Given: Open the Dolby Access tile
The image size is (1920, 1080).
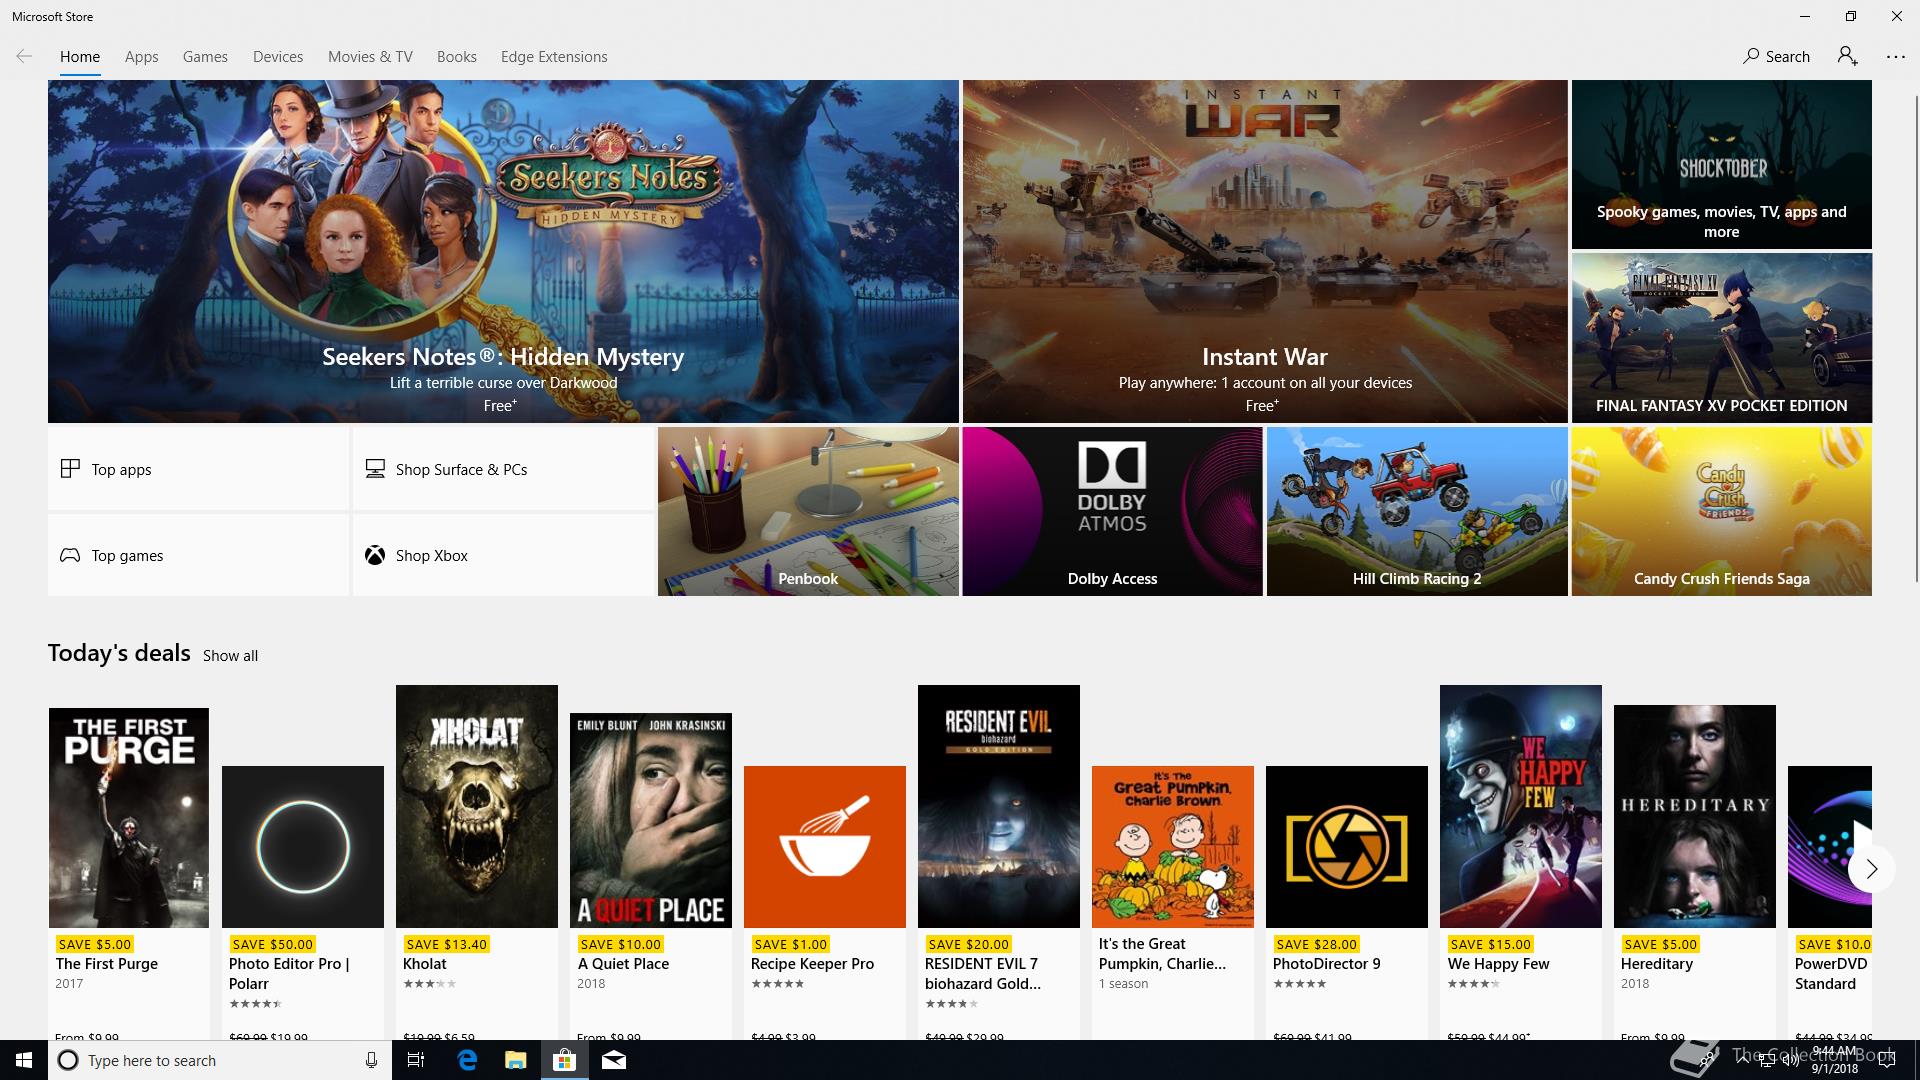Looking at the screenshot, I should tap(1112, 512).
